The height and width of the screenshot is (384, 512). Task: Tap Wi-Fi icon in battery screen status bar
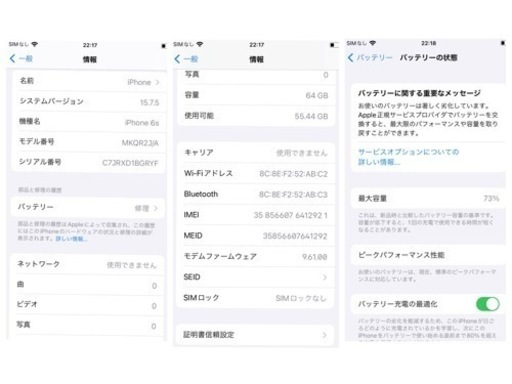[373, 43]
